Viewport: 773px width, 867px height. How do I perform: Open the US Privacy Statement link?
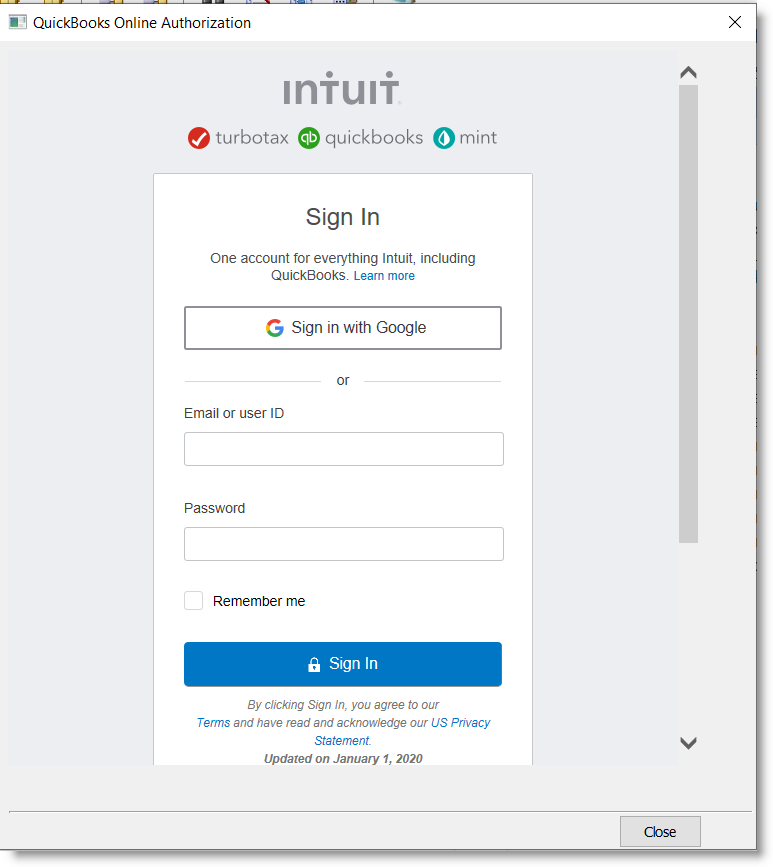click(x=460, y=723)
